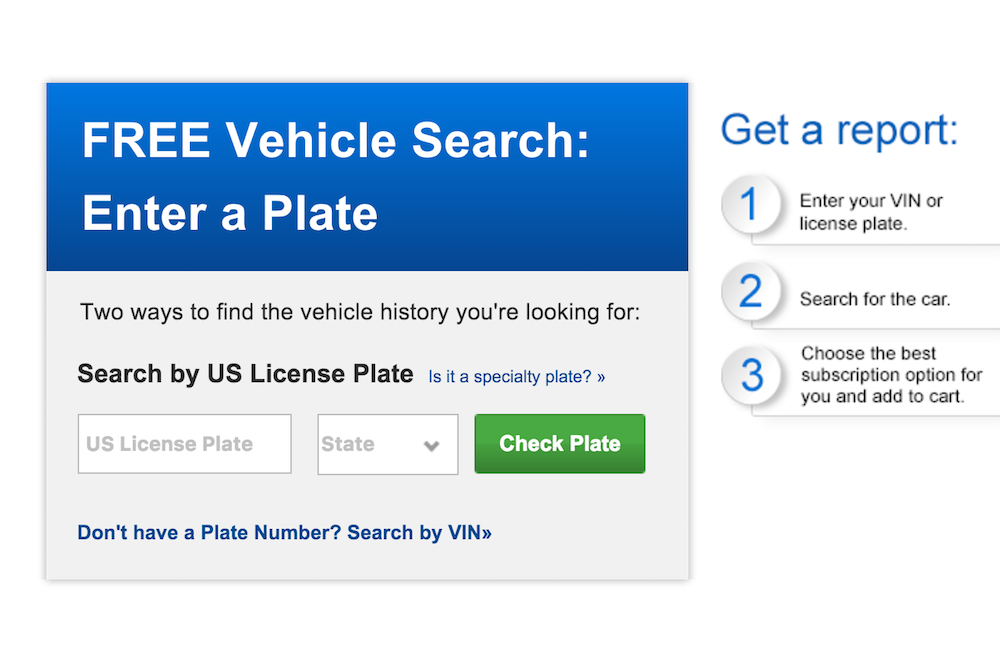Click the State dropdown chevron arrow
The width and height of the screenshot is (1000, 666).
click(432, 446)
